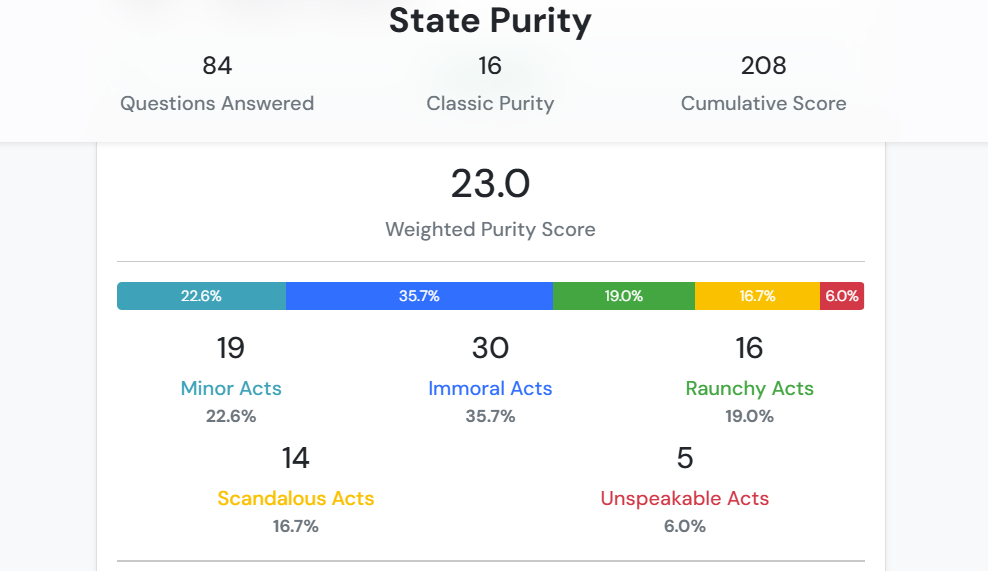The width and height of the screenshot is (988, 571).
Task: Select the yellow 16.7% bar segment
Action: click(x=757, y=296)
